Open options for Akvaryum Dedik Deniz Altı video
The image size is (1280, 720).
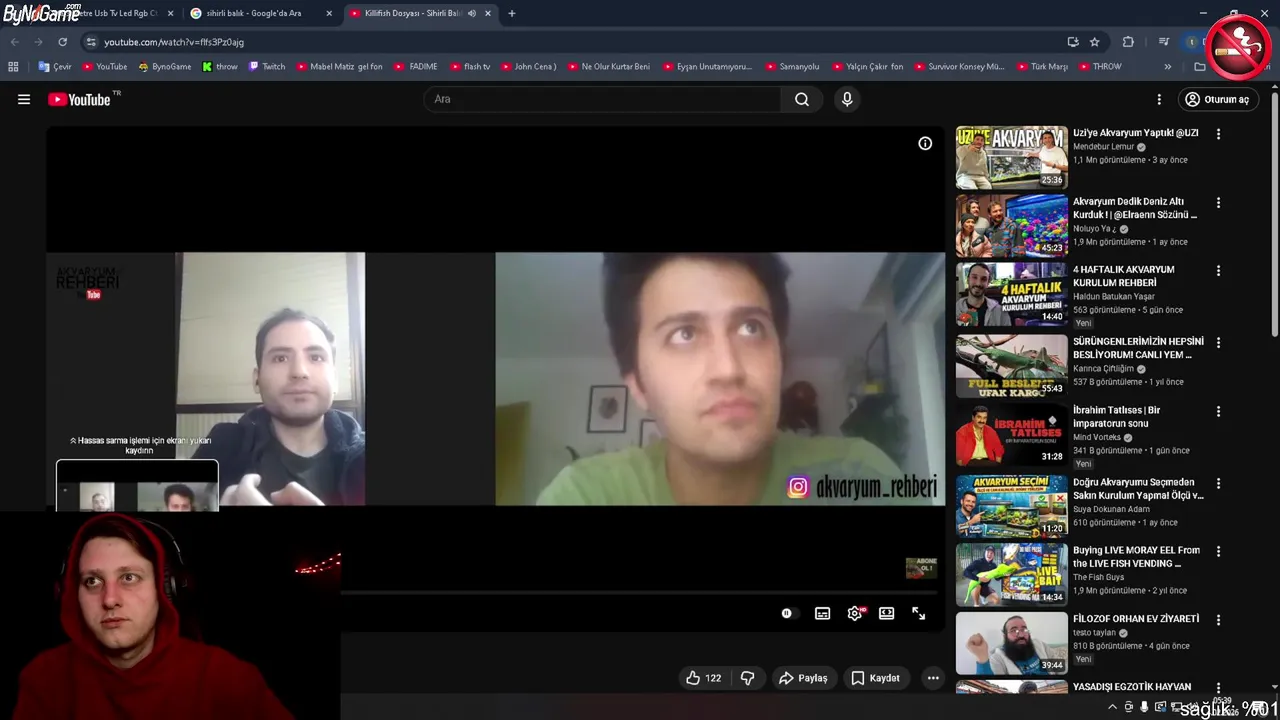(x=1218, y=203)
